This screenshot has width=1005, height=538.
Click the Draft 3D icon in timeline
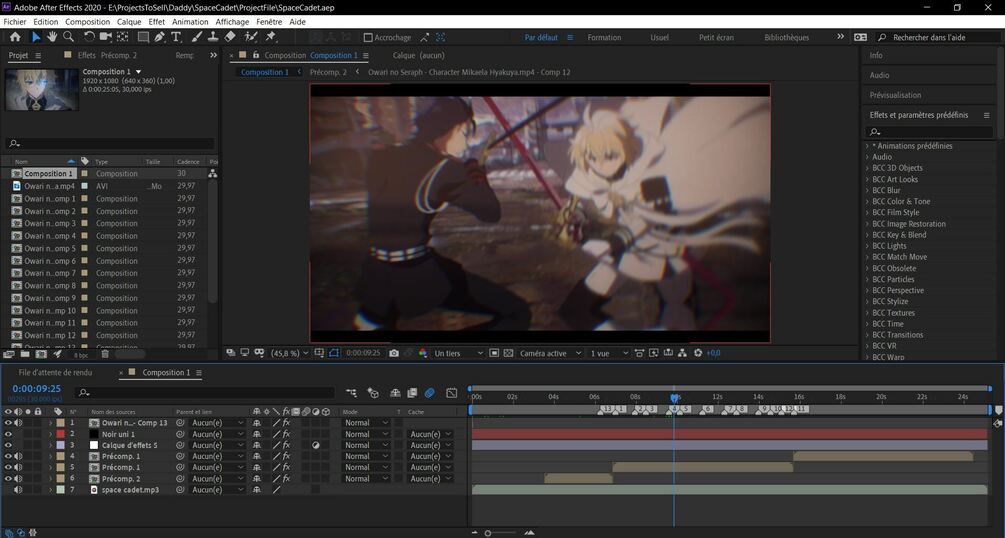point(373,392)
